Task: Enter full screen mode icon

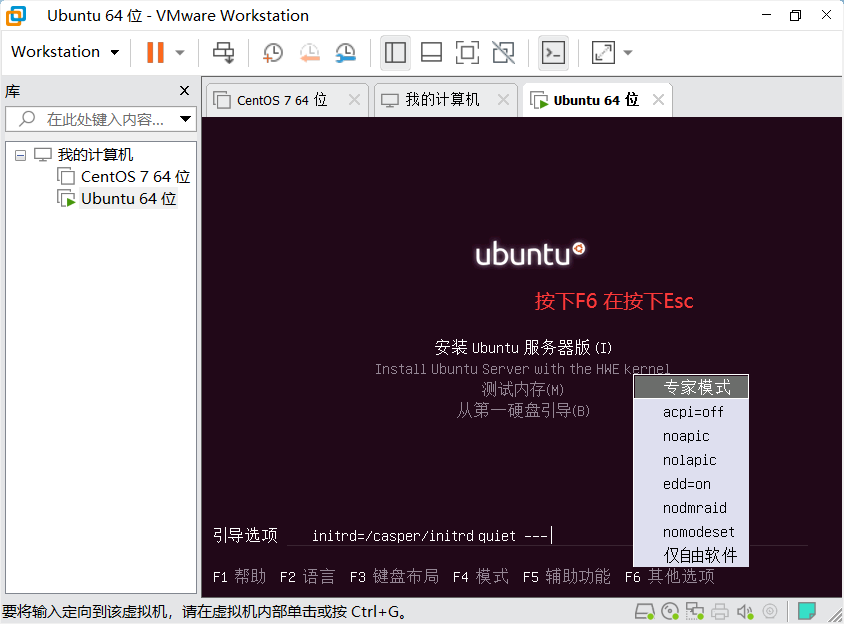Action: click(467, 52)
